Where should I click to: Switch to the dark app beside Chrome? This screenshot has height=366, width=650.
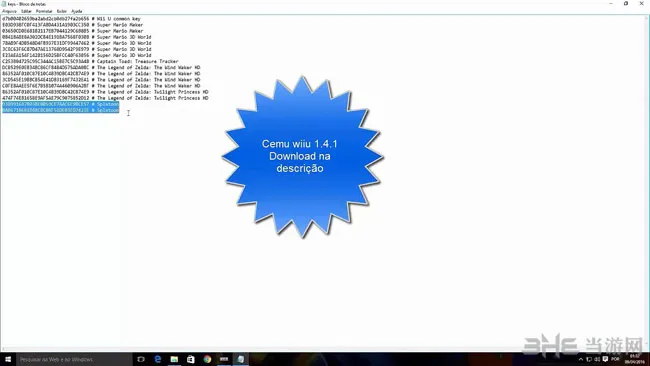[x=224, y=359]
